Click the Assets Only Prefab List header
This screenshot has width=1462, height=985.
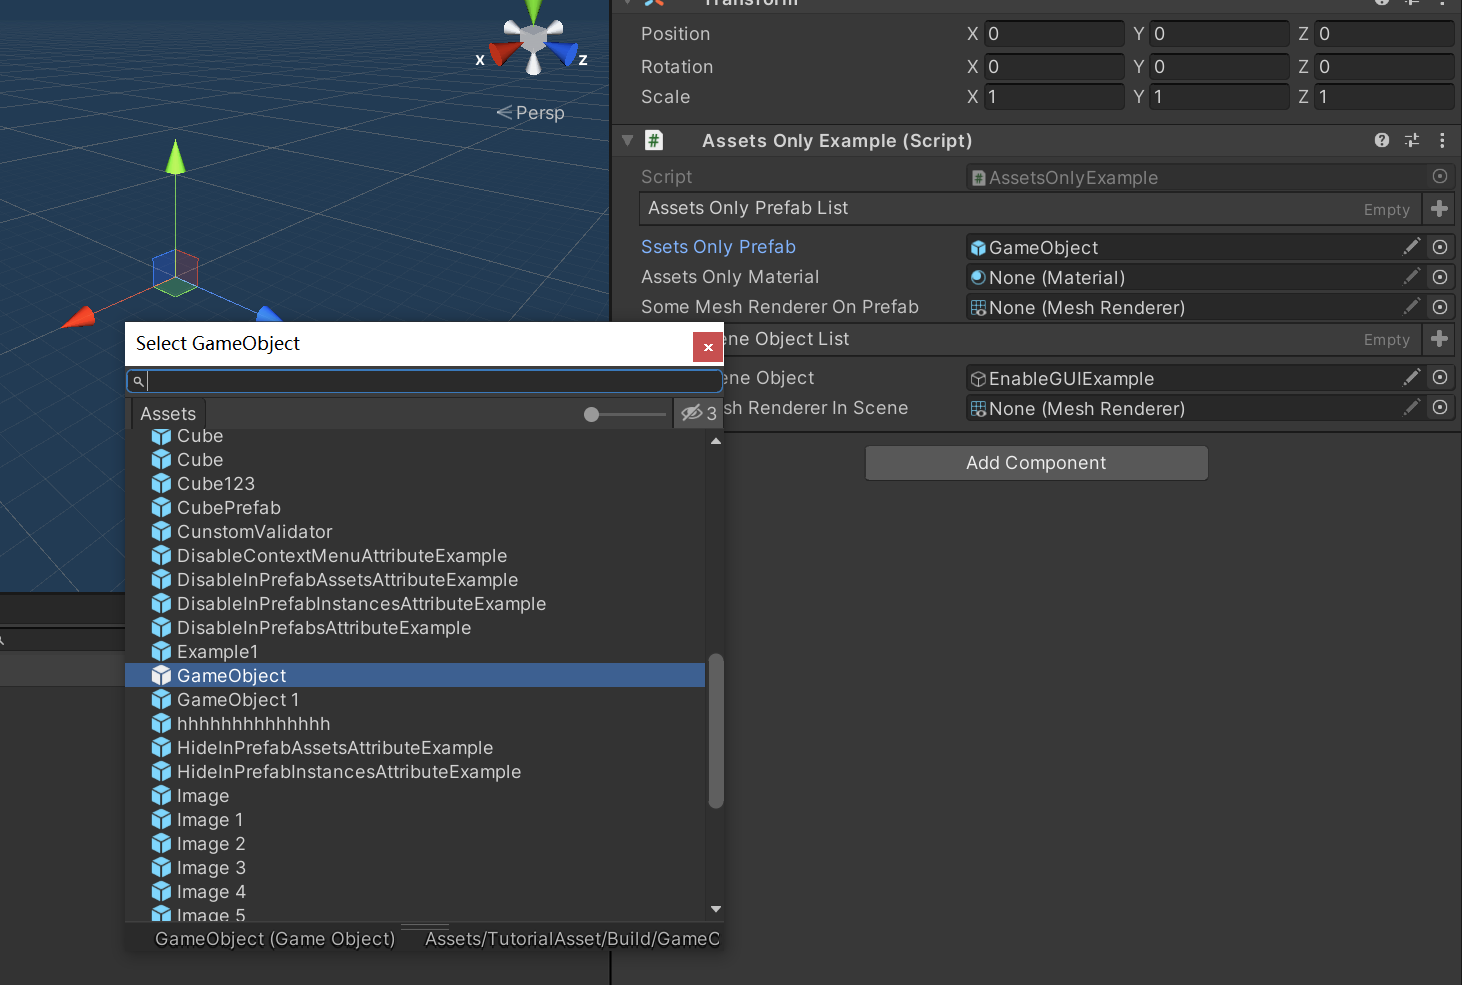click(x=1030, y=208)
